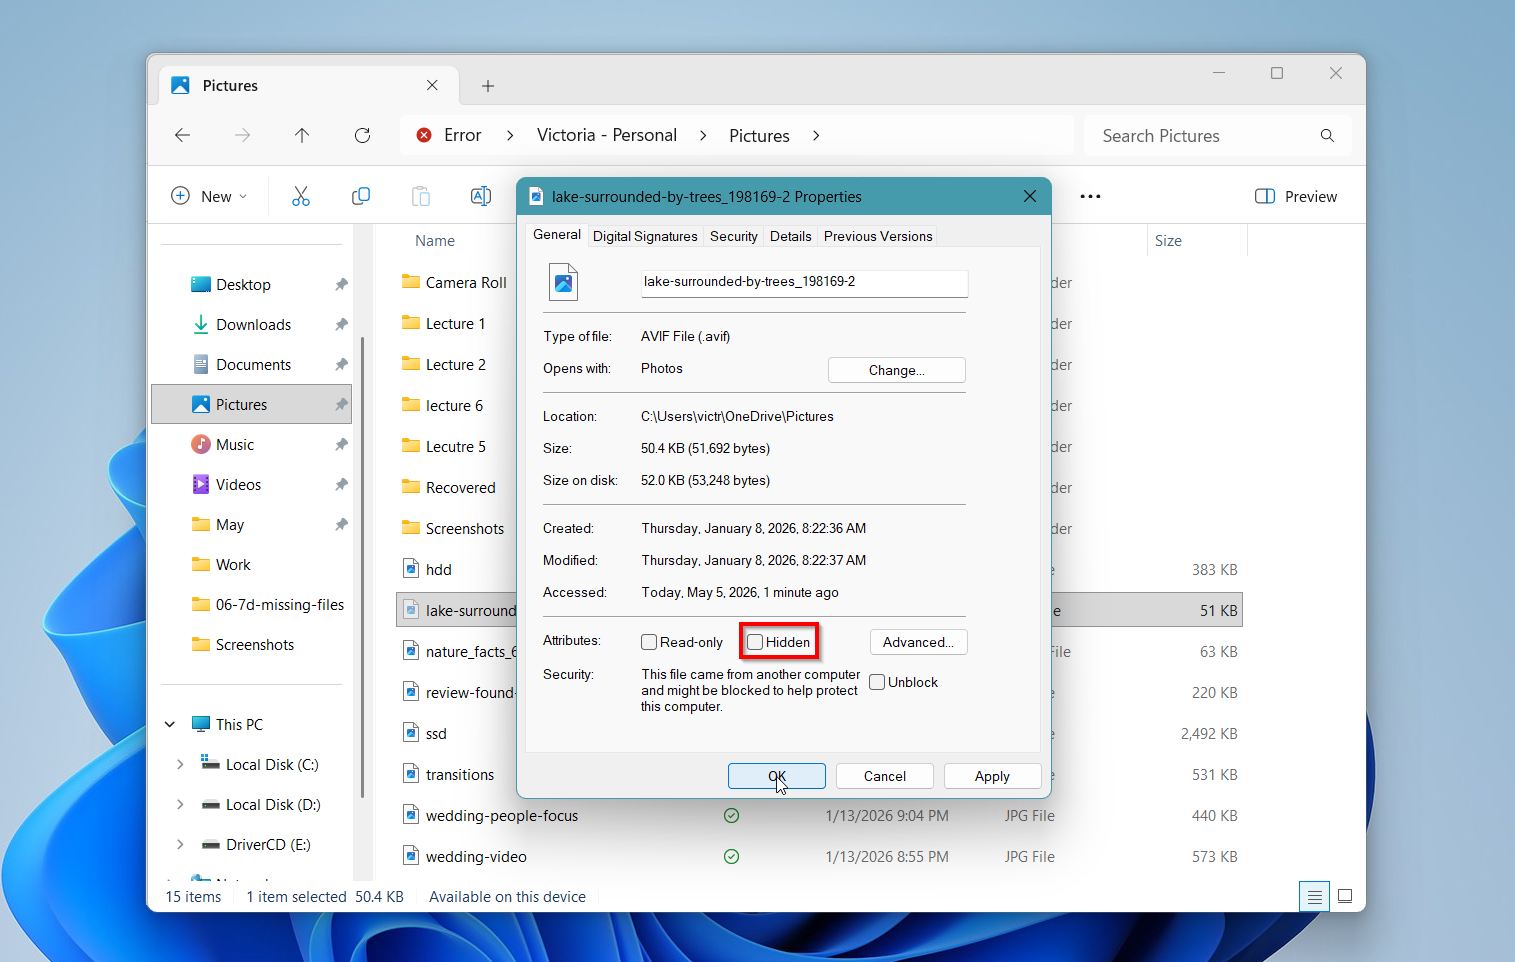
Task: Tick the Hidden attribute checkbox
Action: point(755,642)
